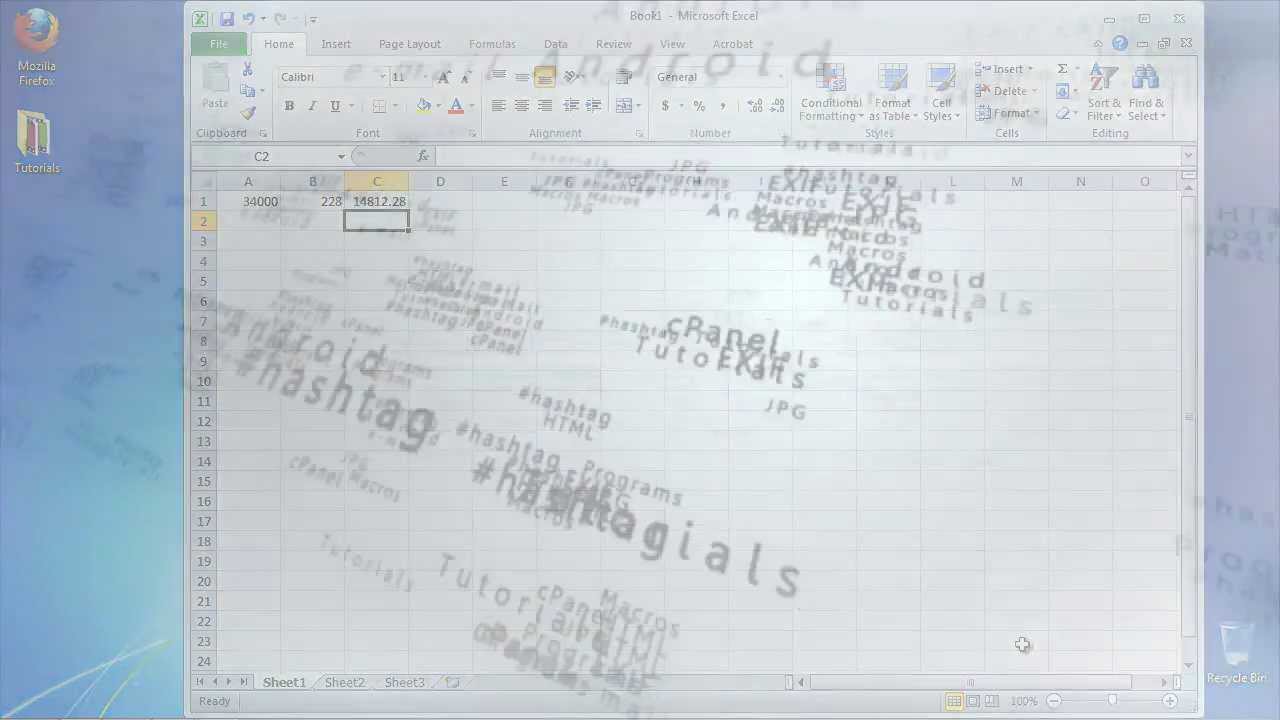
Task: Switch to the Data tab
Action: (x=555, y=44)
